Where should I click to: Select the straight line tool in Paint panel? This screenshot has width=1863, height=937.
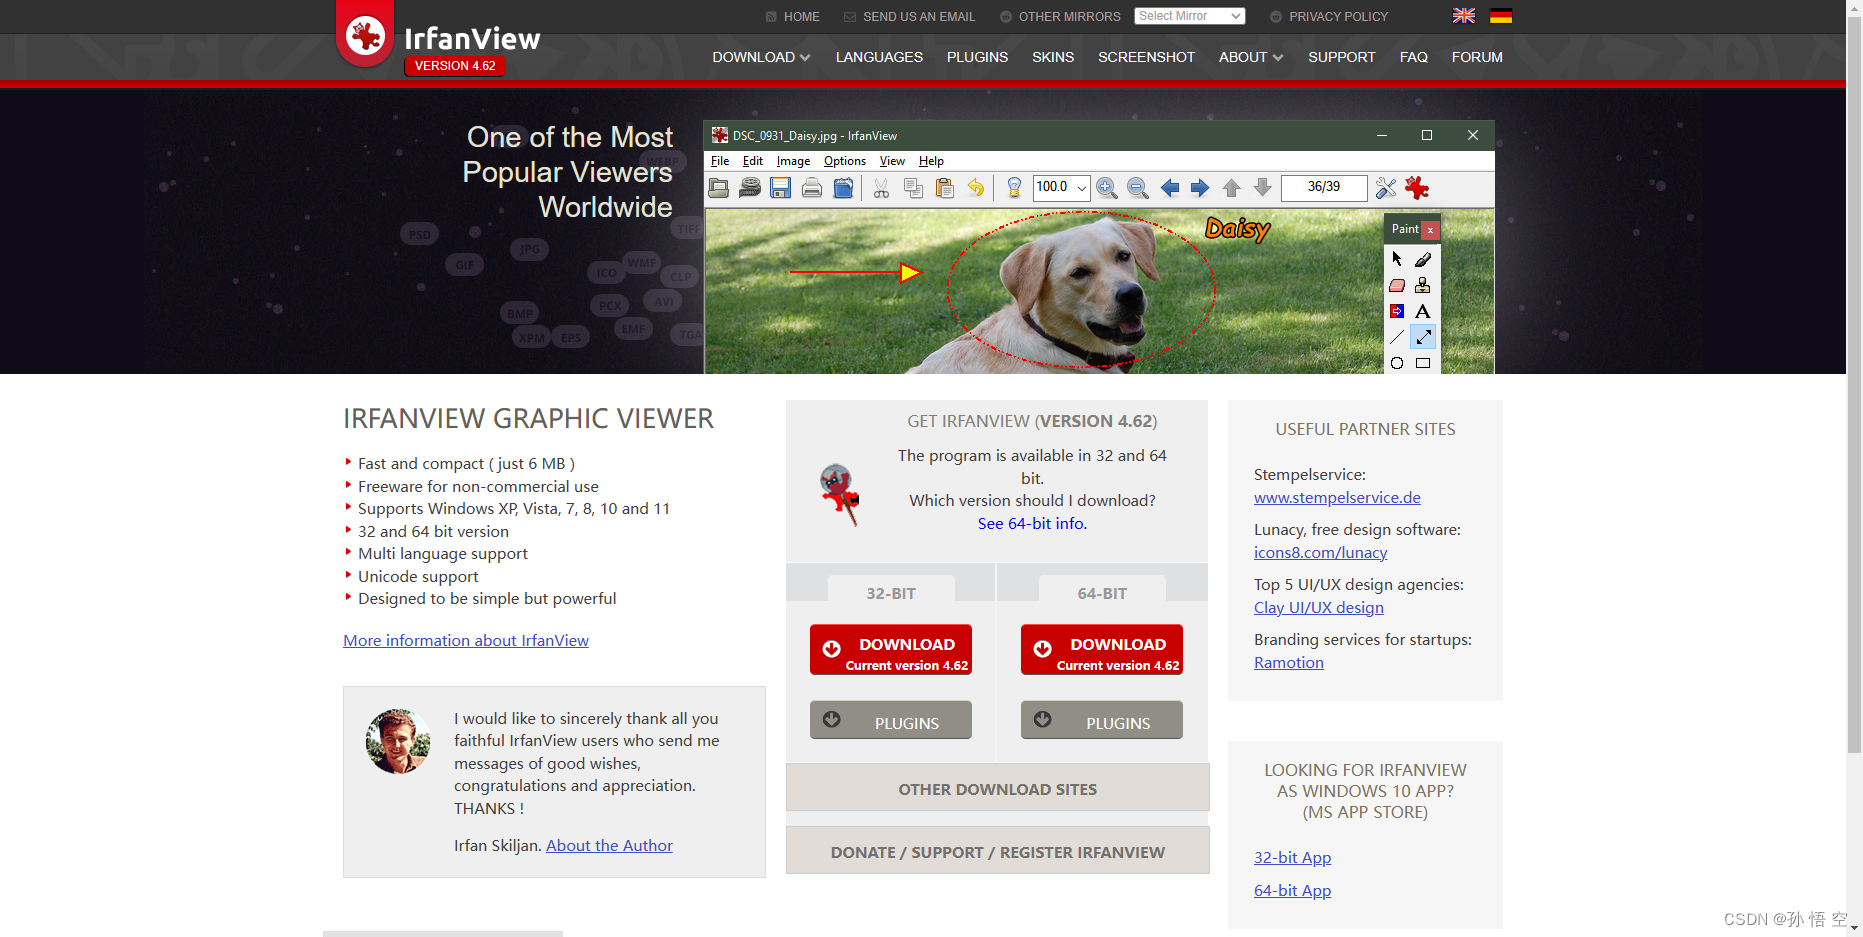(1397, 337)
